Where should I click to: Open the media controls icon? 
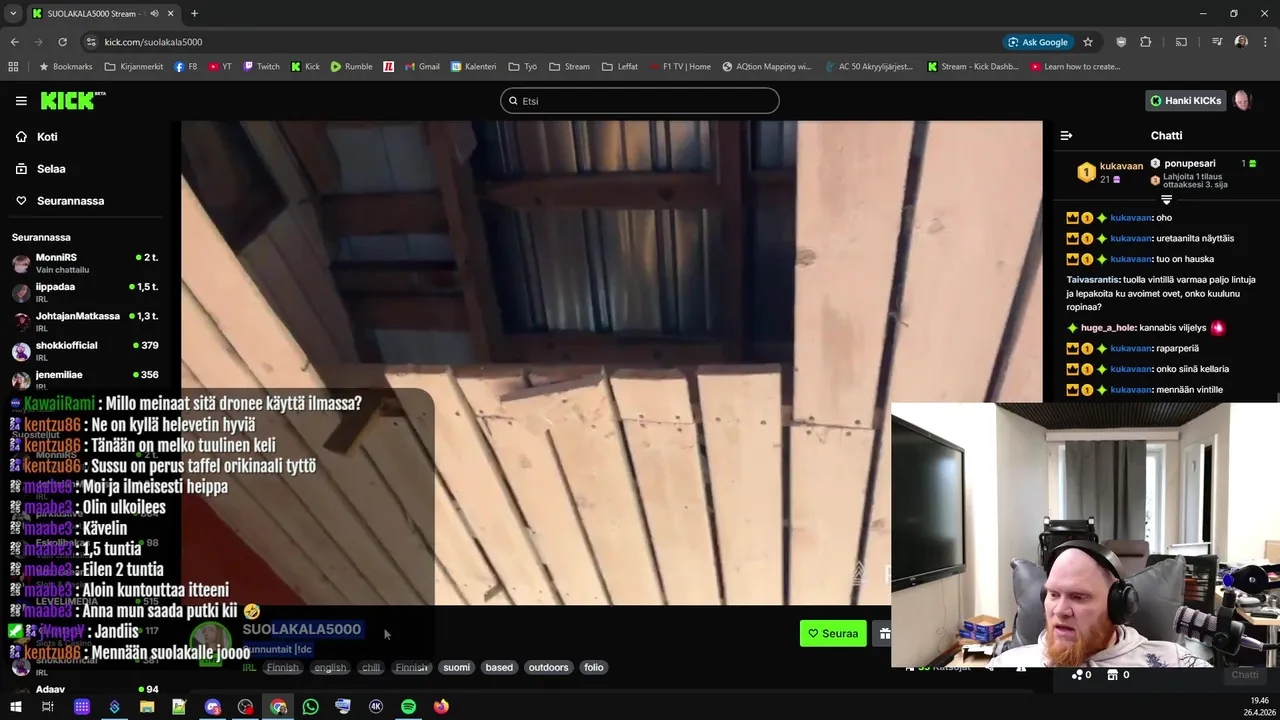click(1217, 42)
